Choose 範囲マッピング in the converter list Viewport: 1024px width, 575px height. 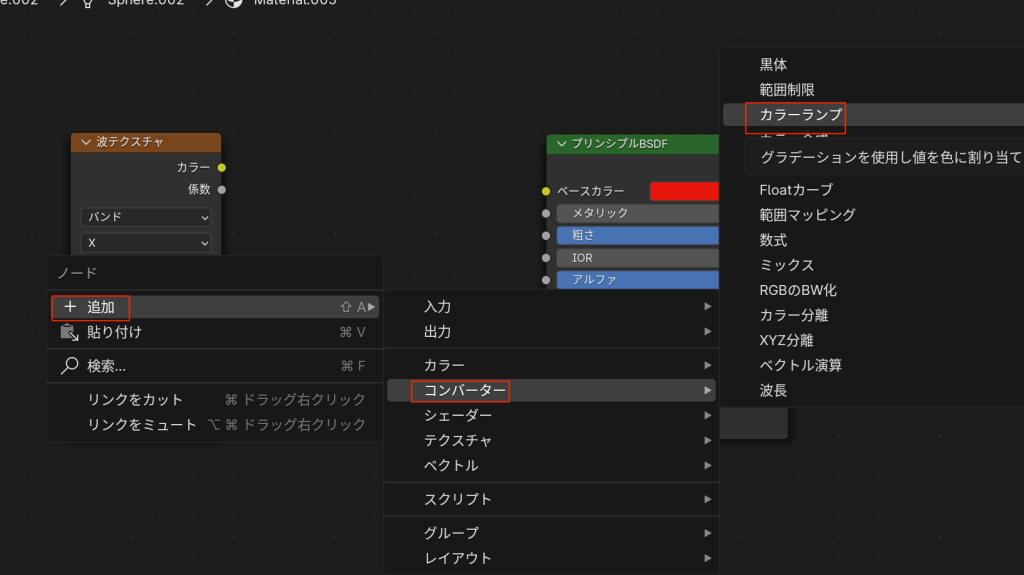[807, 215]
